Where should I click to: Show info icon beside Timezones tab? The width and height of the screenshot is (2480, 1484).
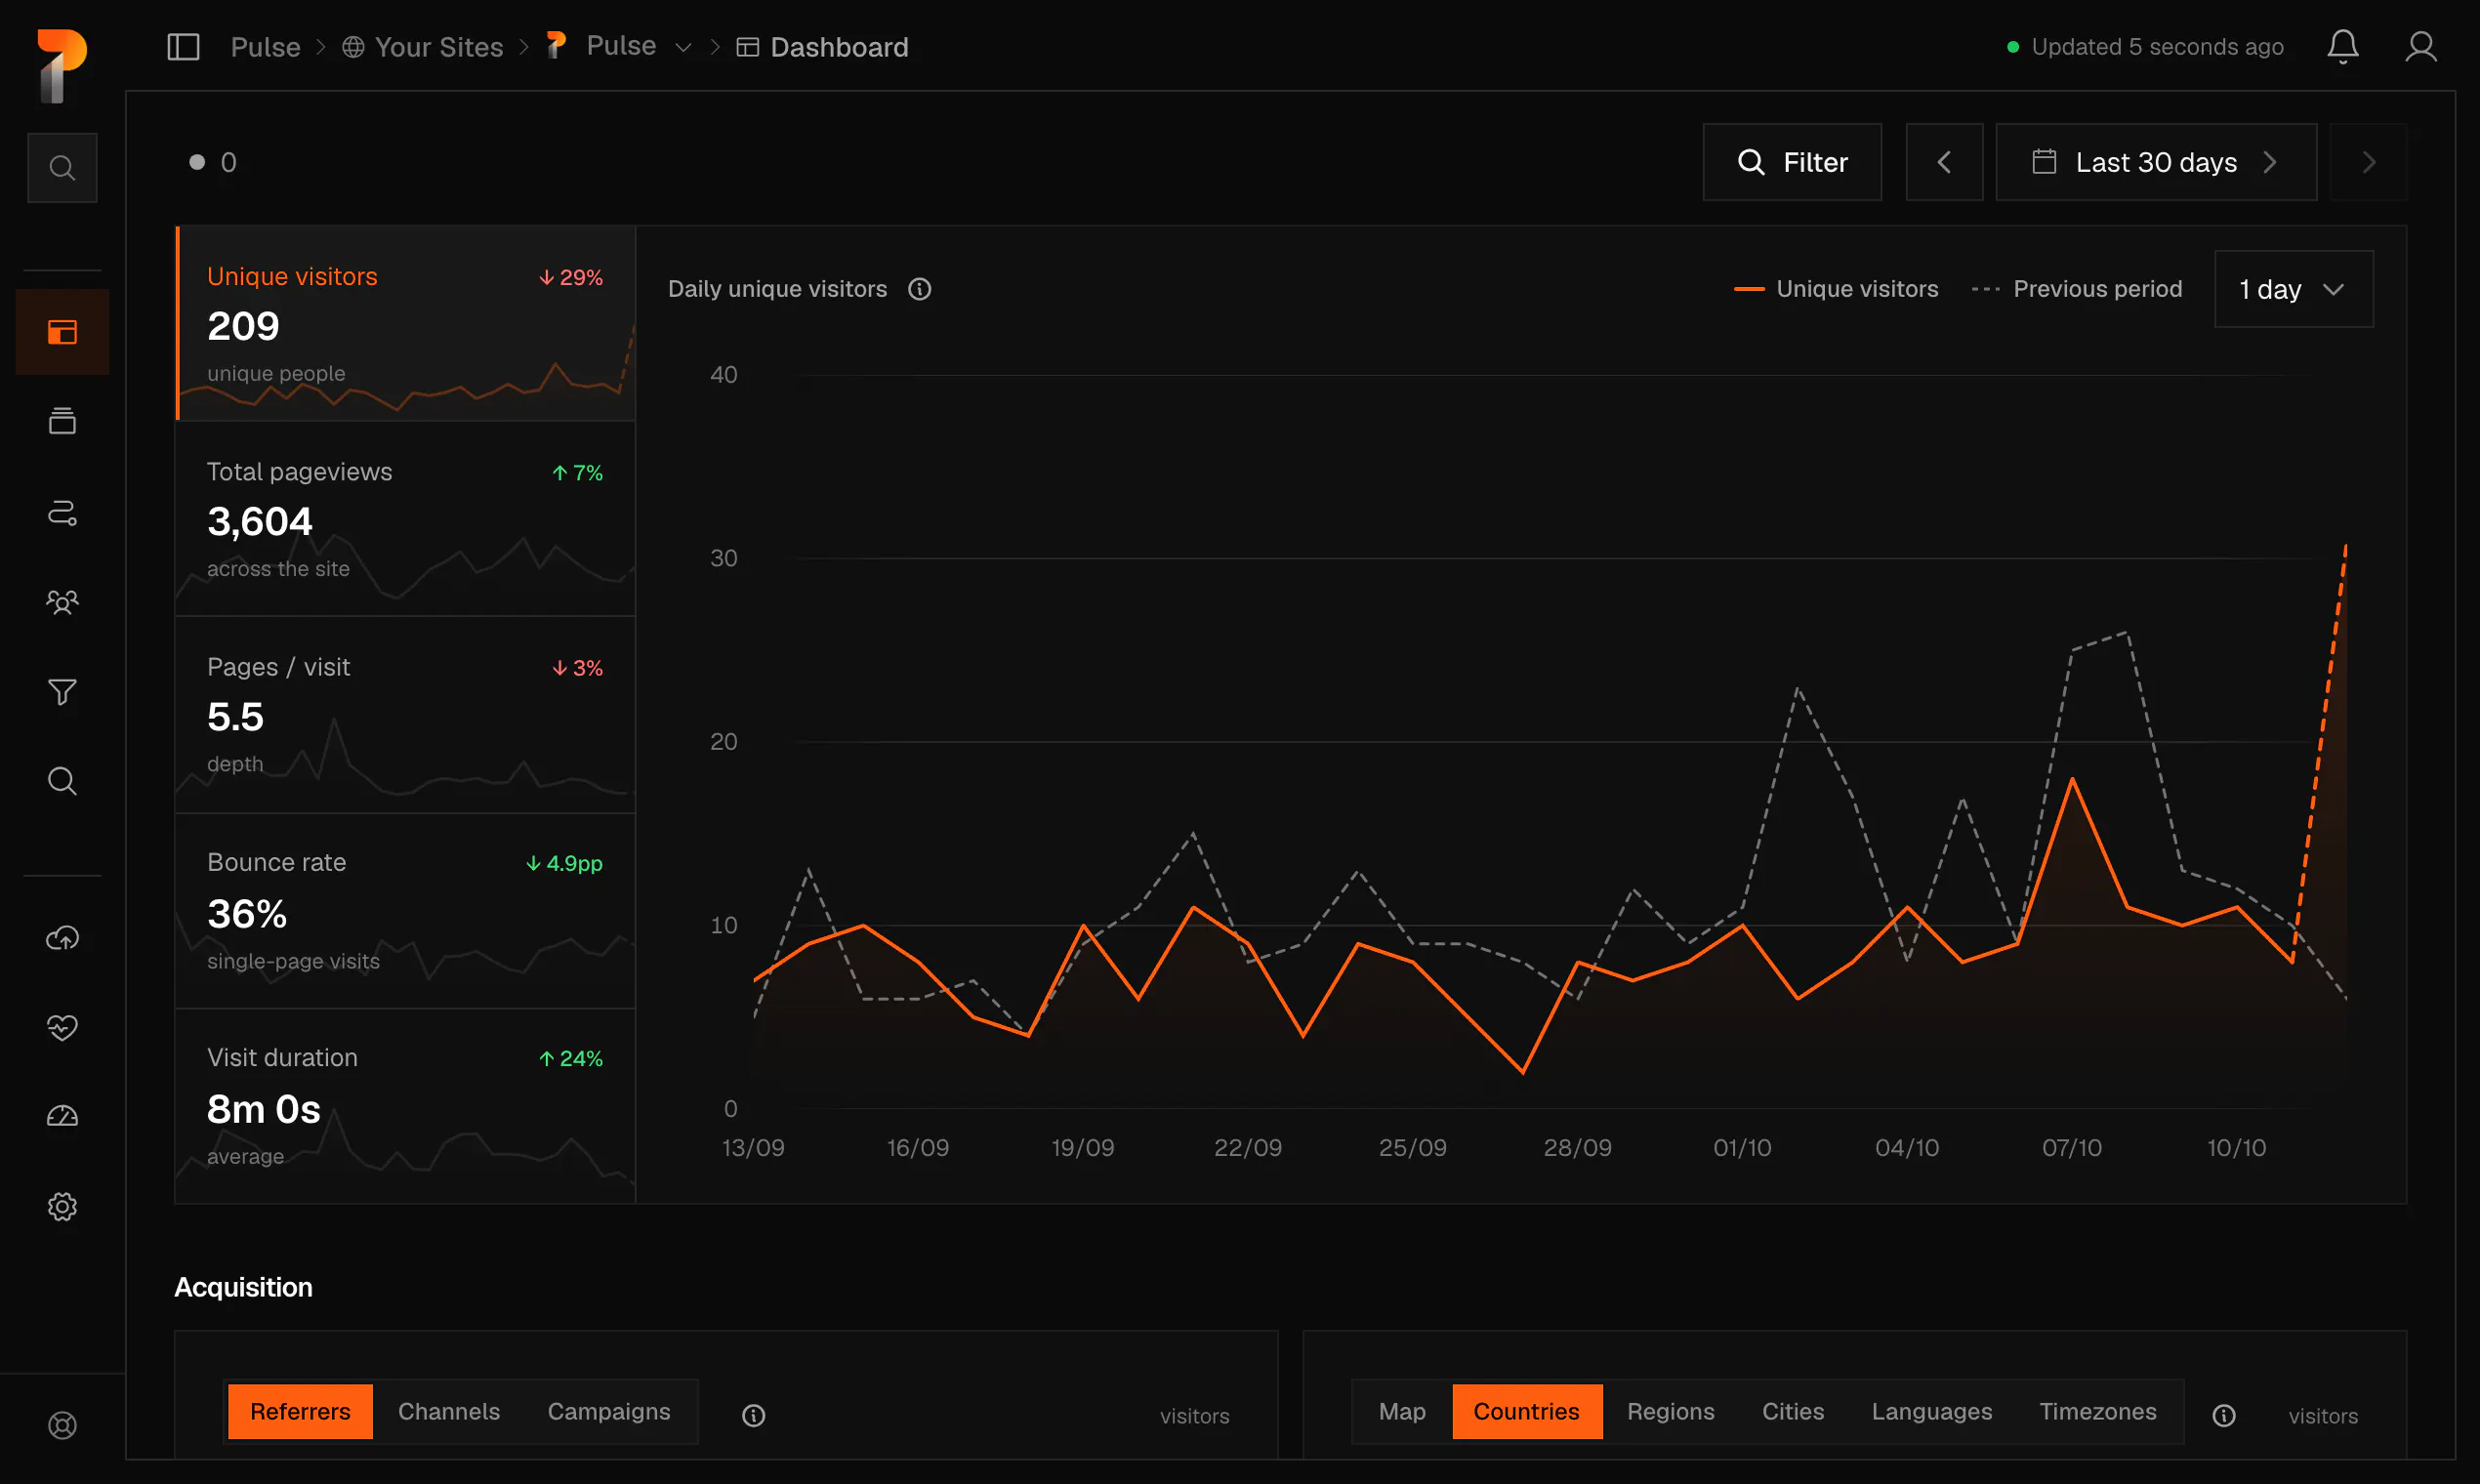tap(2223, 1415)
